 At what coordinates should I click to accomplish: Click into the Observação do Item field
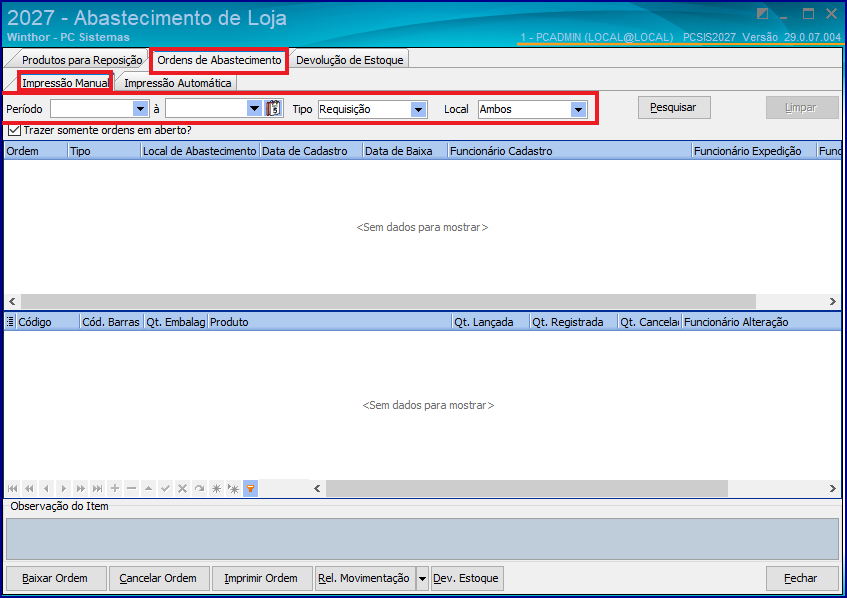(422, 539)
